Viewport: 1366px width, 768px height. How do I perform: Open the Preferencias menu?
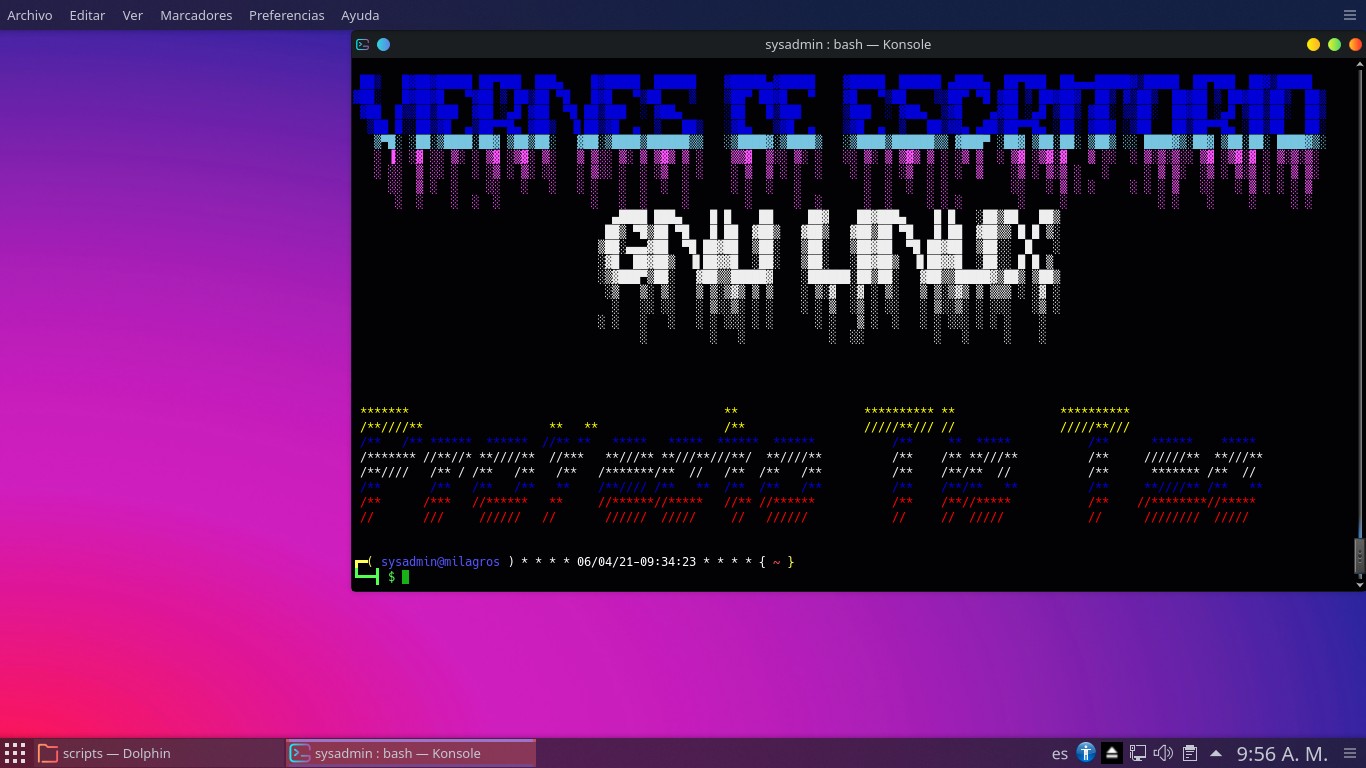[286, 15]
